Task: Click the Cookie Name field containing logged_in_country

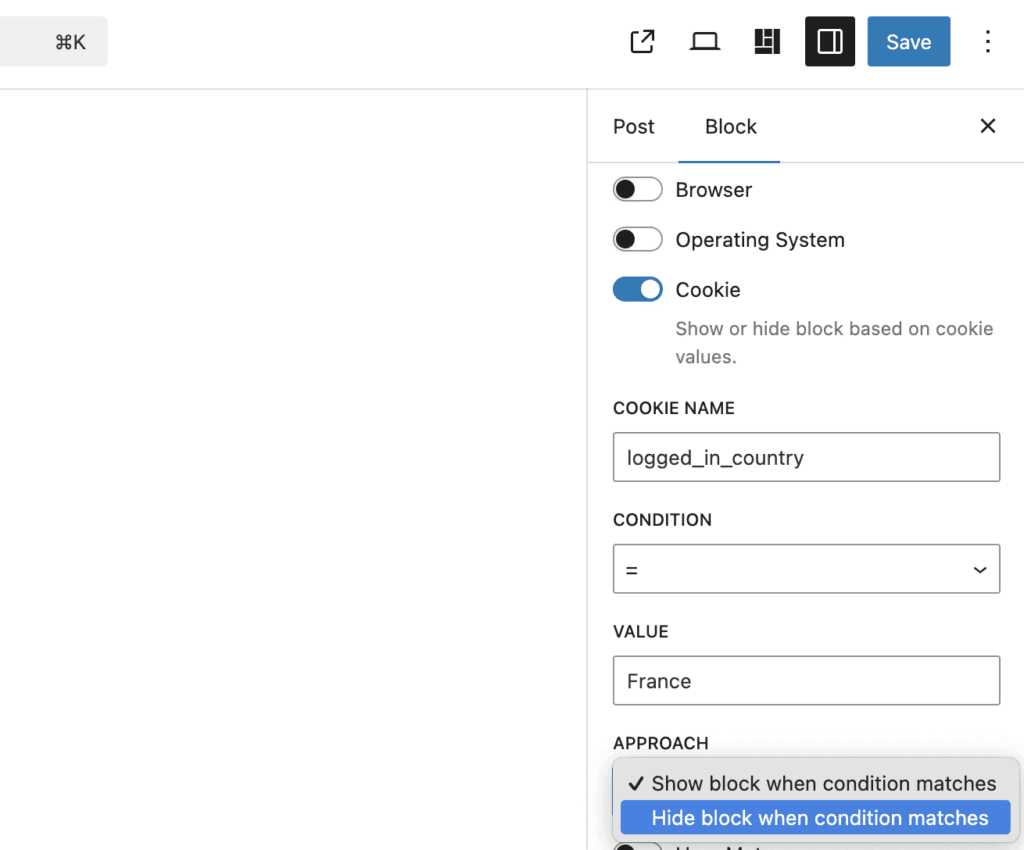Action: coord(806,457)
